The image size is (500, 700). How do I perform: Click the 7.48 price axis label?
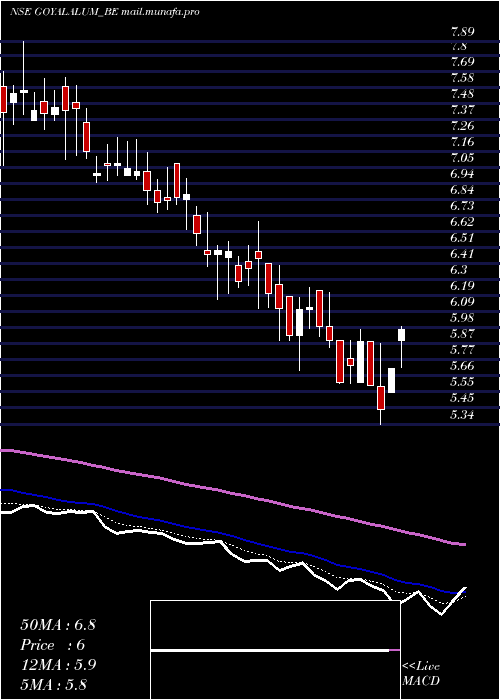[462, 94]
